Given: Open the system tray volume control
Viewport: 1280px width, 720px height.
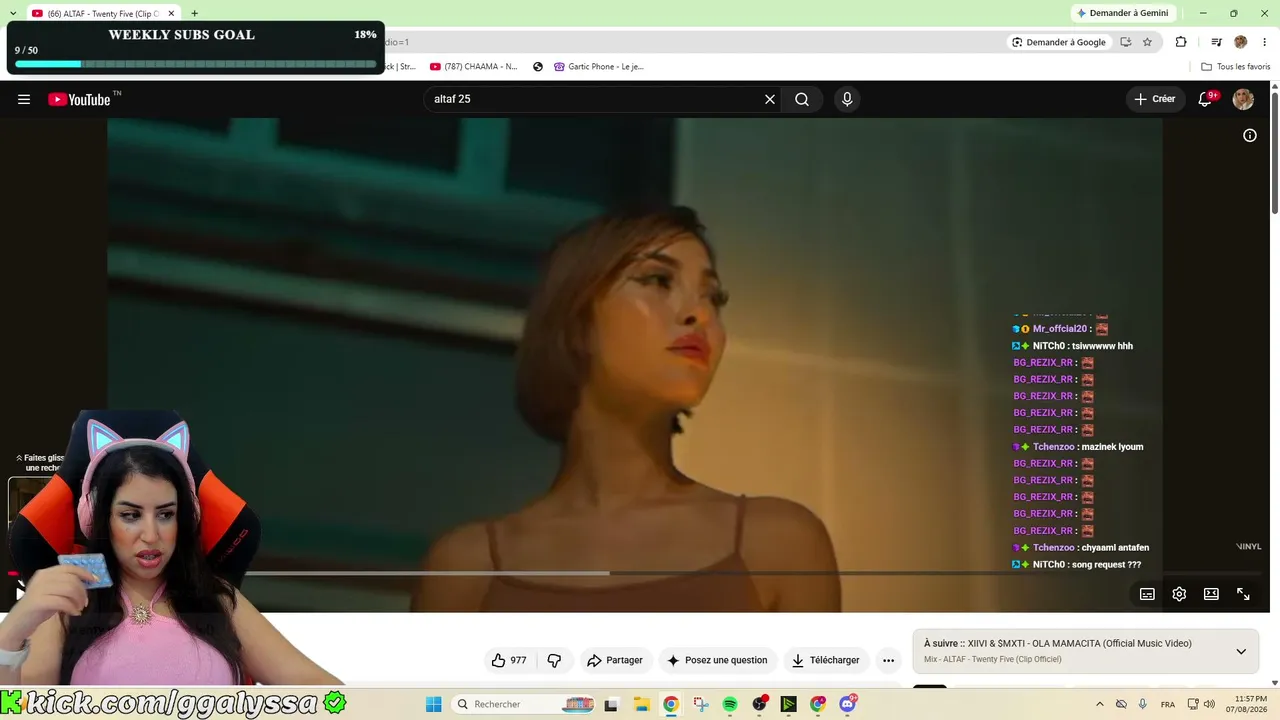Looking at the screenshot, I should tap(1209, 704).
